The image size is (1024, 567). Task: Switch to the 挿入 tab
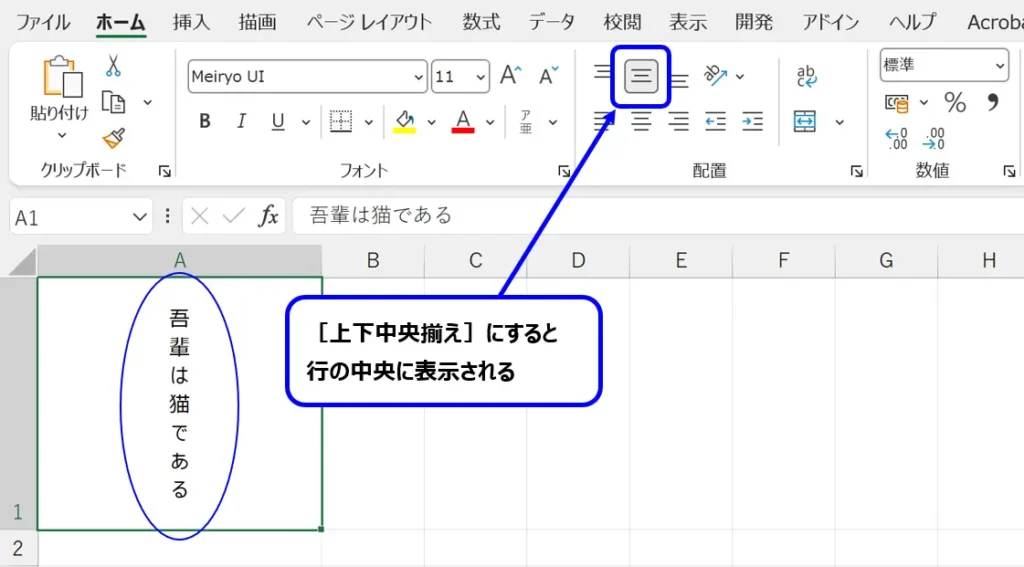click(191, 22)
